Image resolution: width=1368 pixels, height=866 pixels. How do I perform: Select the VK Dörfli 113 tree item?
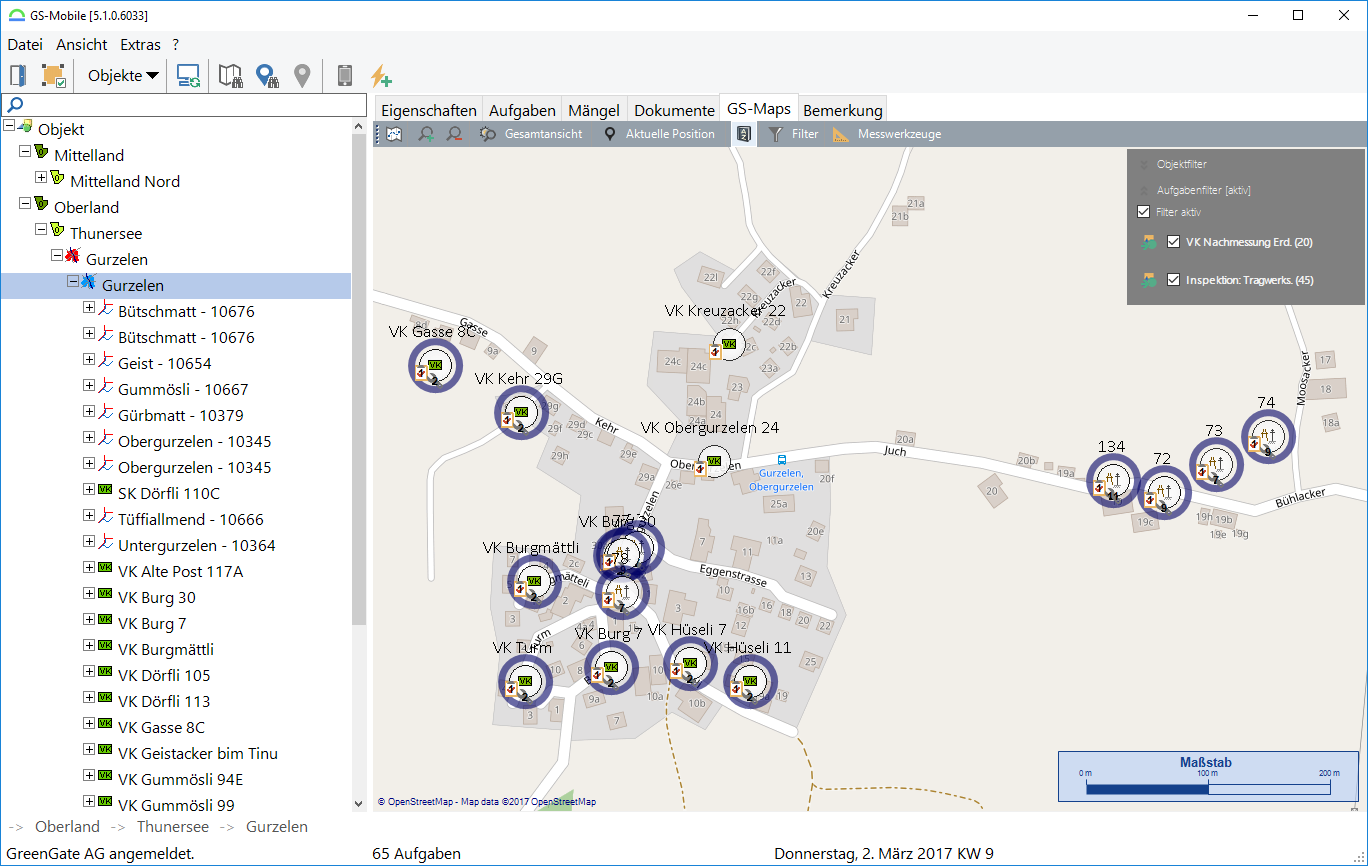tap(164, 701)
